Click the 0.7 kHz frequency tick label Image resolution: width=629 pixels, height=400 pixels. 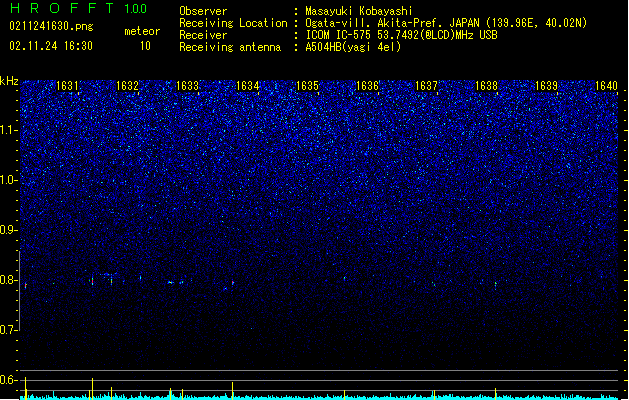(x=9, y=330)
